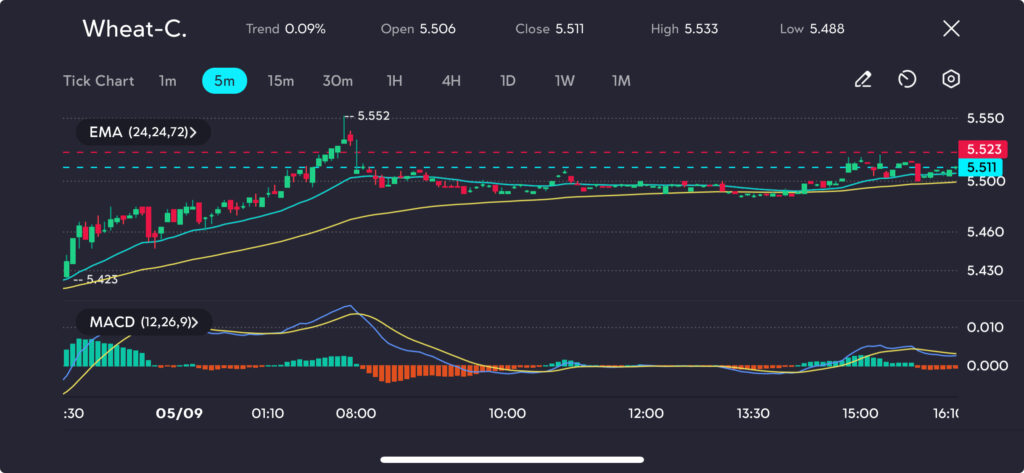This screenshot has width=1024, height=473.
Task: Switch to Tick Chart view
Action: pos(98,81)
